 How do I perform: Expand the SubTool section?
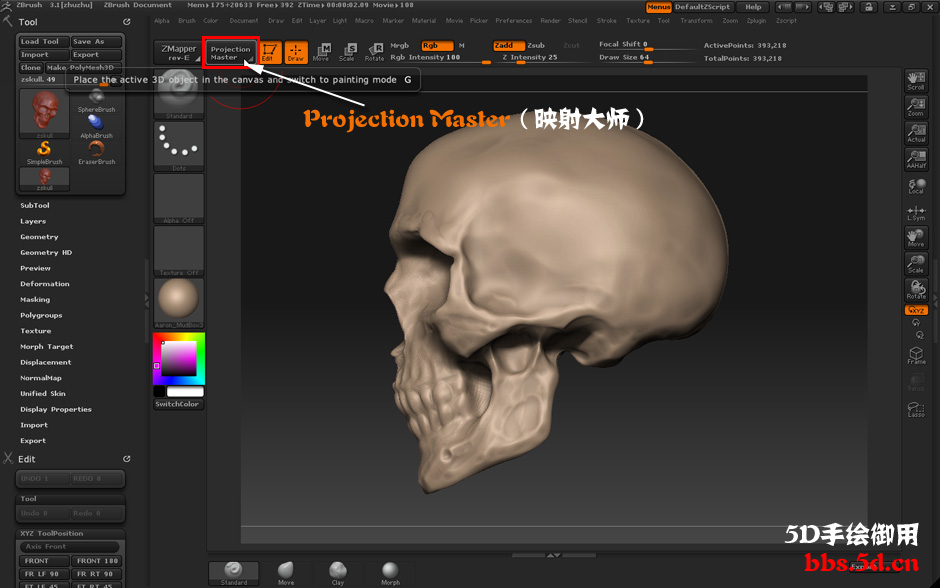[x=35, y=206]
